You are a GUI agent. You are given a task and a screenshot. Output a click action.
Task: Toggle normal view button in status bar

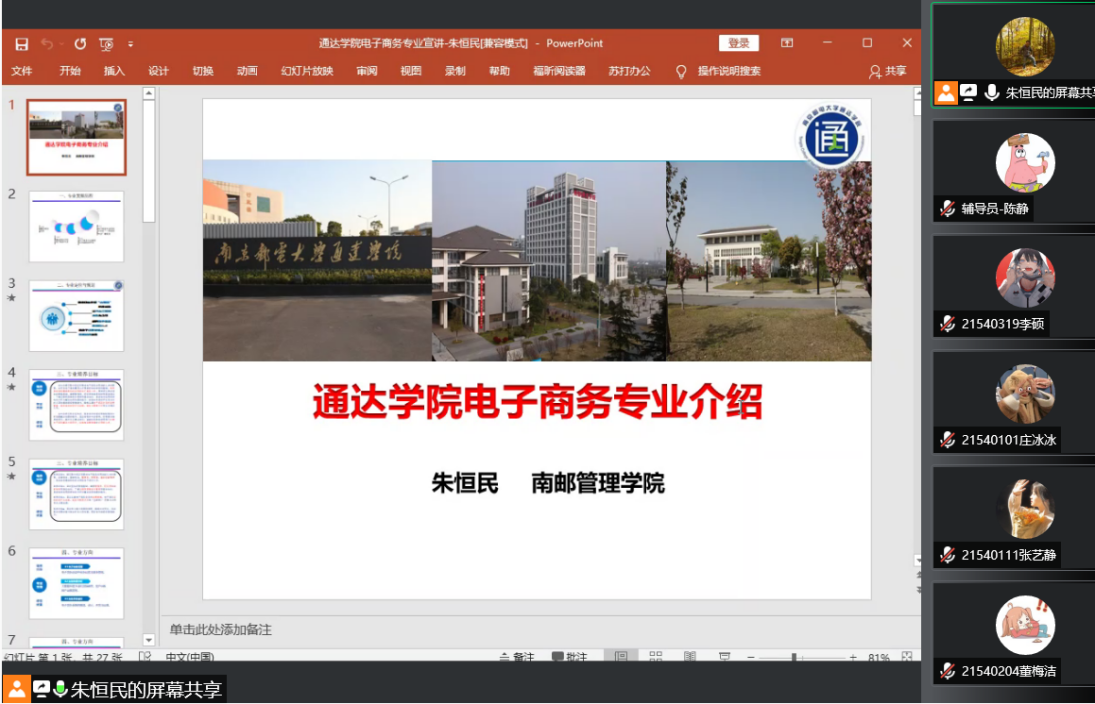pos(621,657)
